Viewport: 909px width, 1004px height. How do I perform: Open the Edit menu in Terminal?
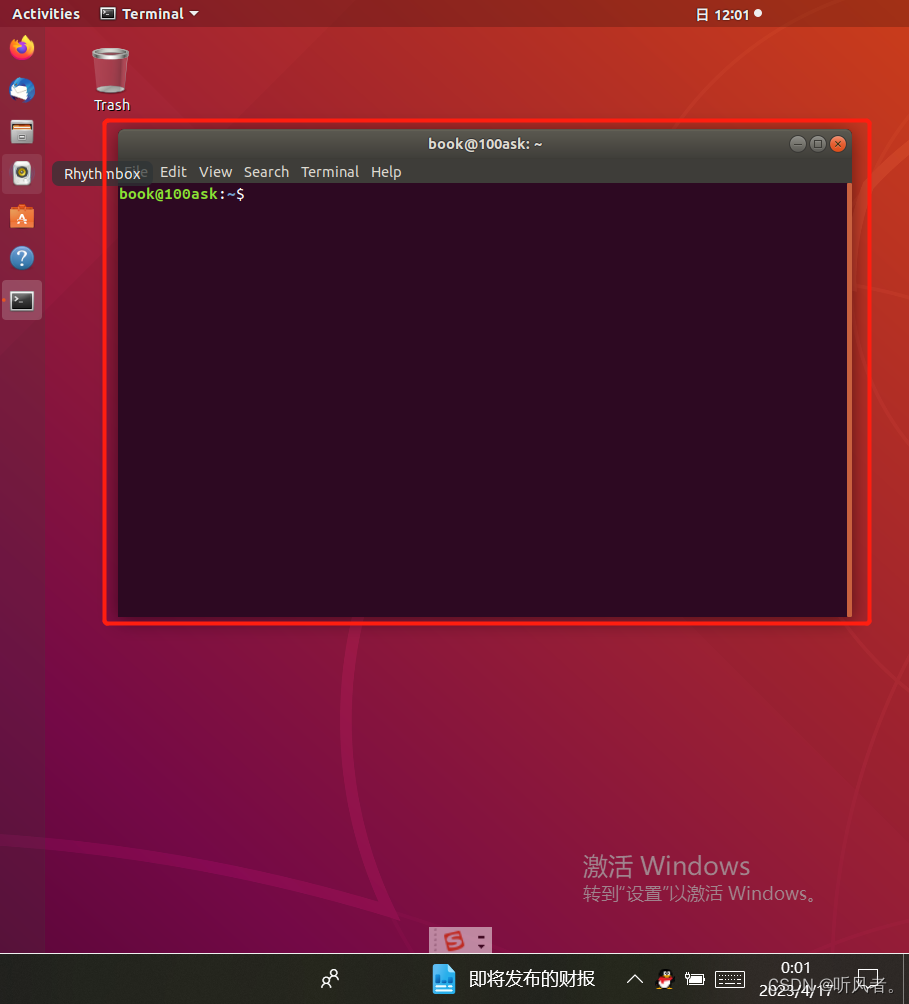coord(172,171)
